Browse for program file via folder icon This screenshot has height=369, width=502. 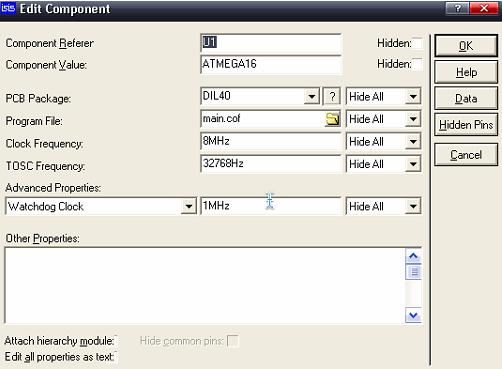(332, 119)
